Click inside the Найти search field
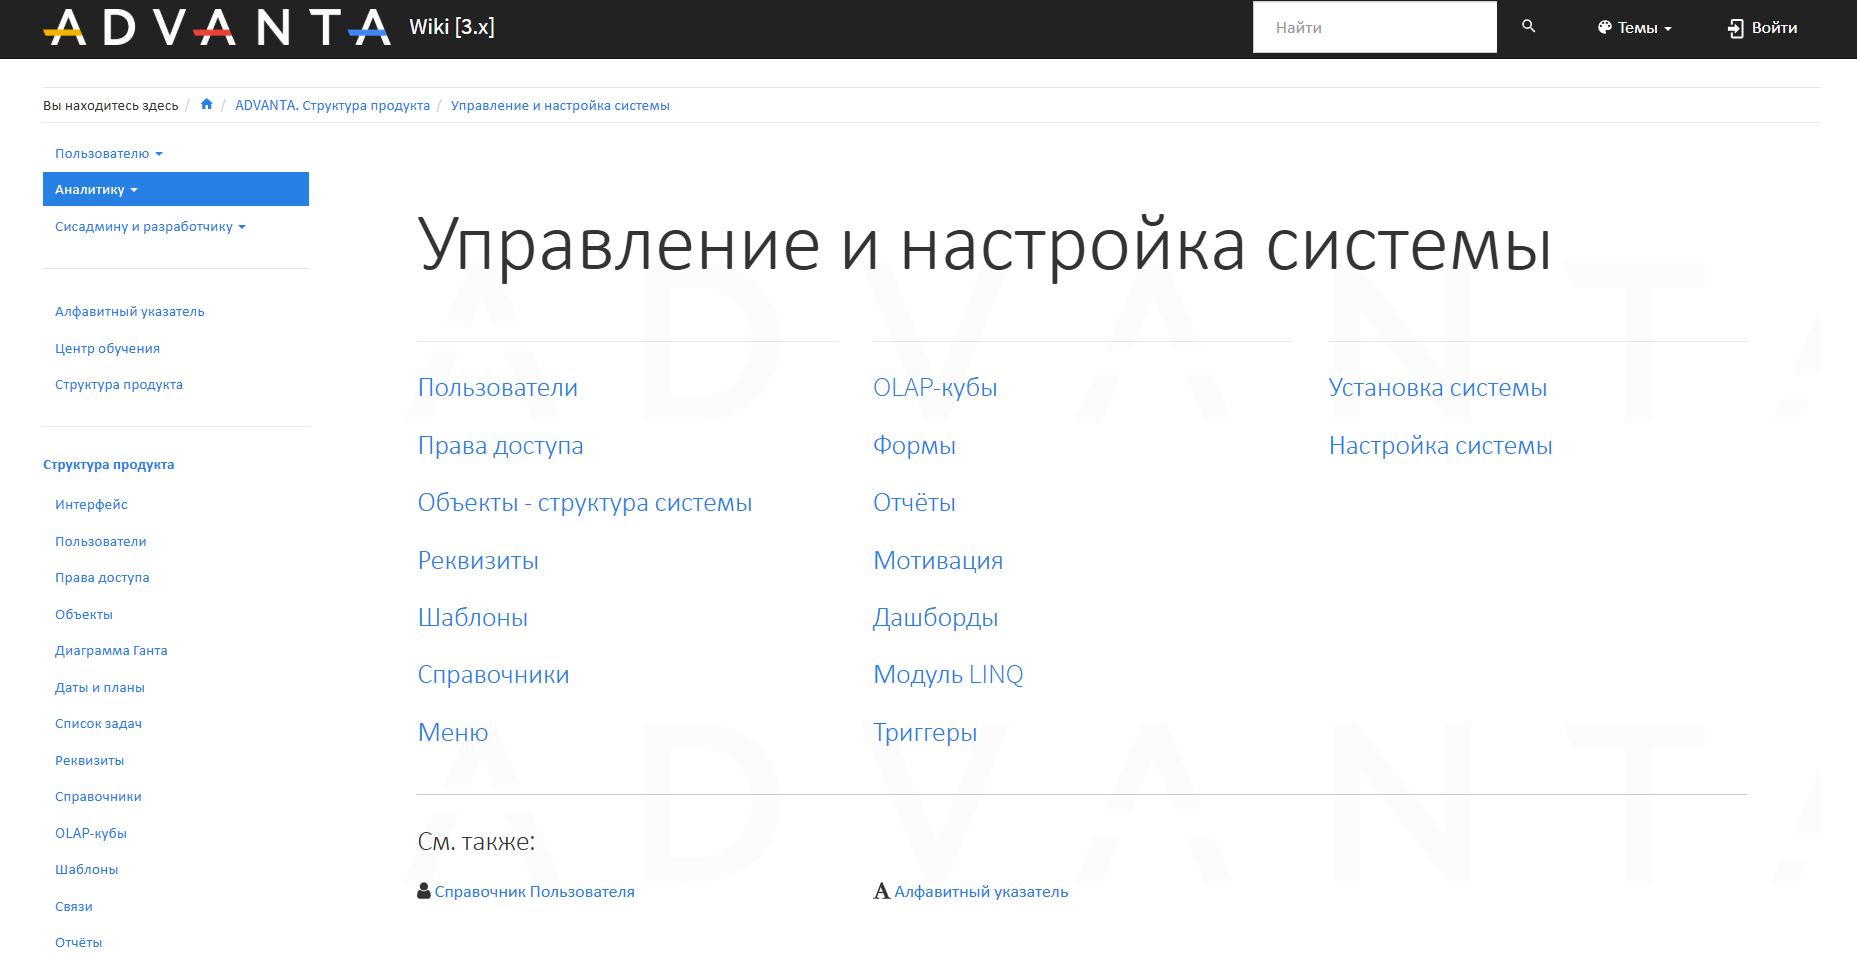The width and height of the screenshot is (1857, 970). (1374, 28)
